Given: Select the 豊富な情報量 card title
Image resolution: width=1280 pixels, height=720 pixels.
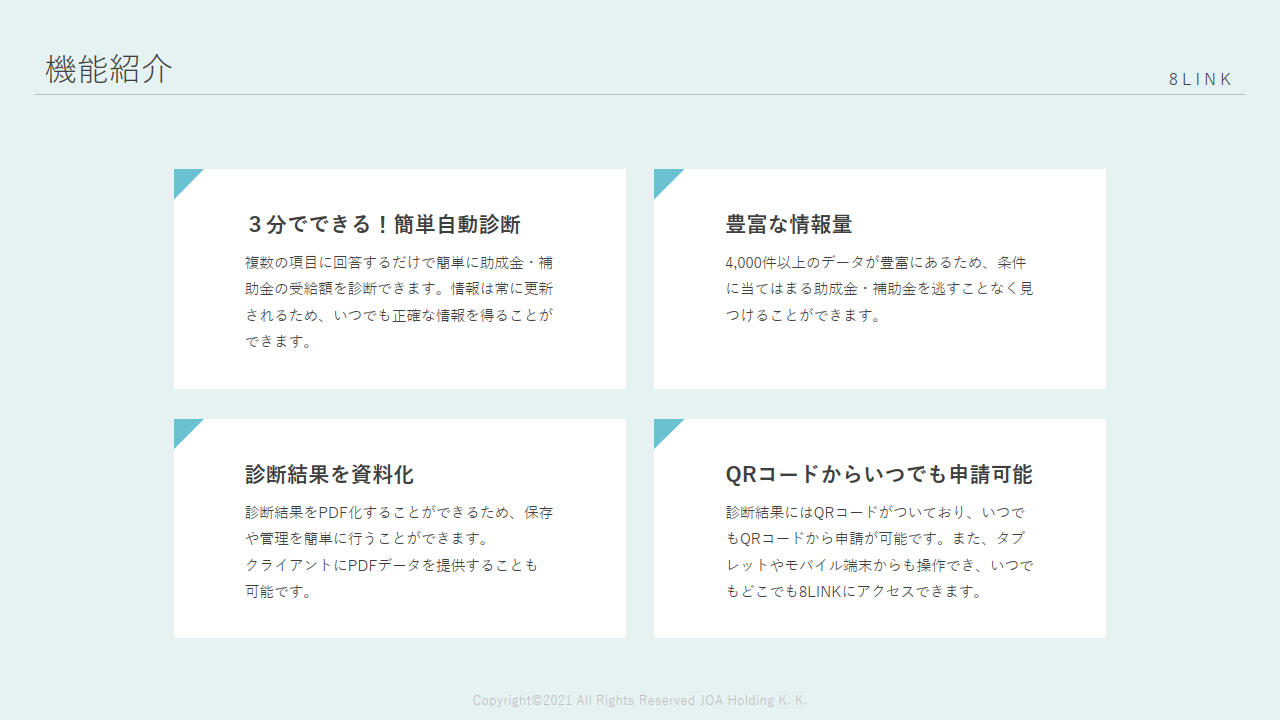Looking at the screenshot, I should click(x=789, y=224).
